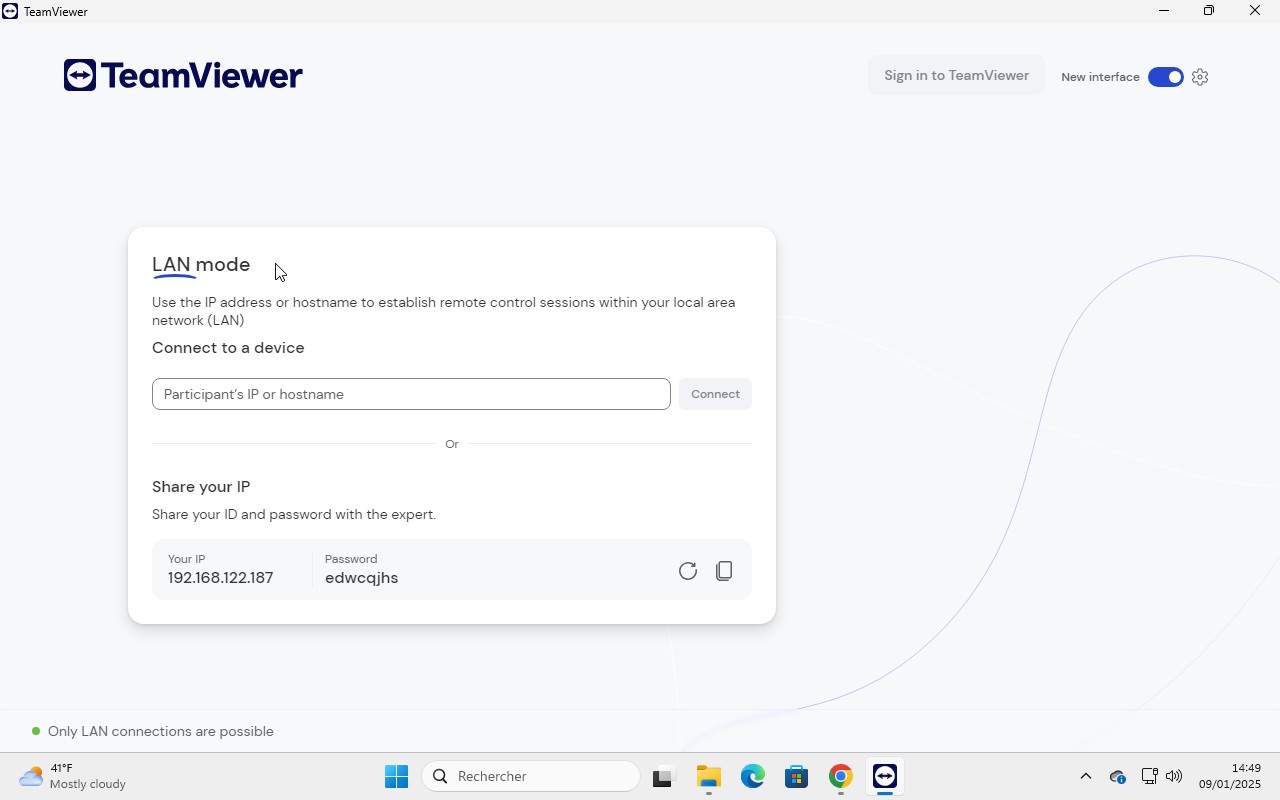
Task: Click TeamViewer icon in taskbar
Action: pos(885,777)
